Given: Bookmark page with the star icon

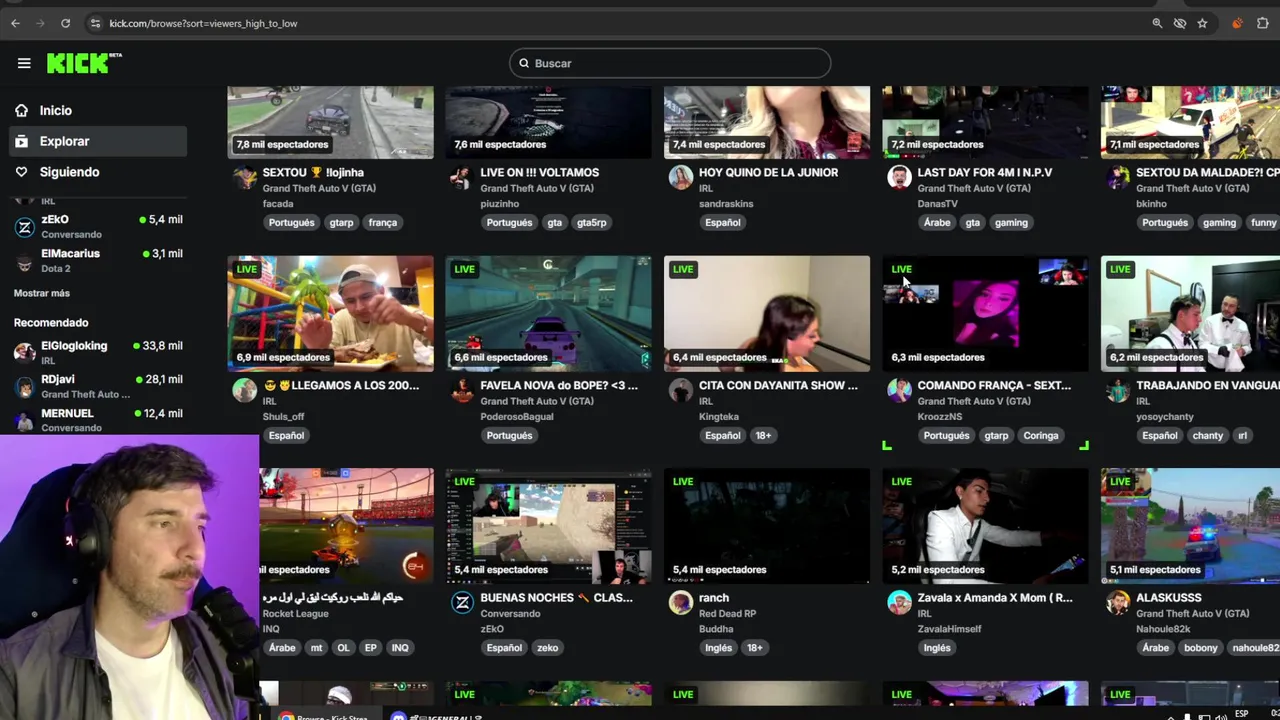Looking at the screenshot, I should click(x=1202, y=23).
